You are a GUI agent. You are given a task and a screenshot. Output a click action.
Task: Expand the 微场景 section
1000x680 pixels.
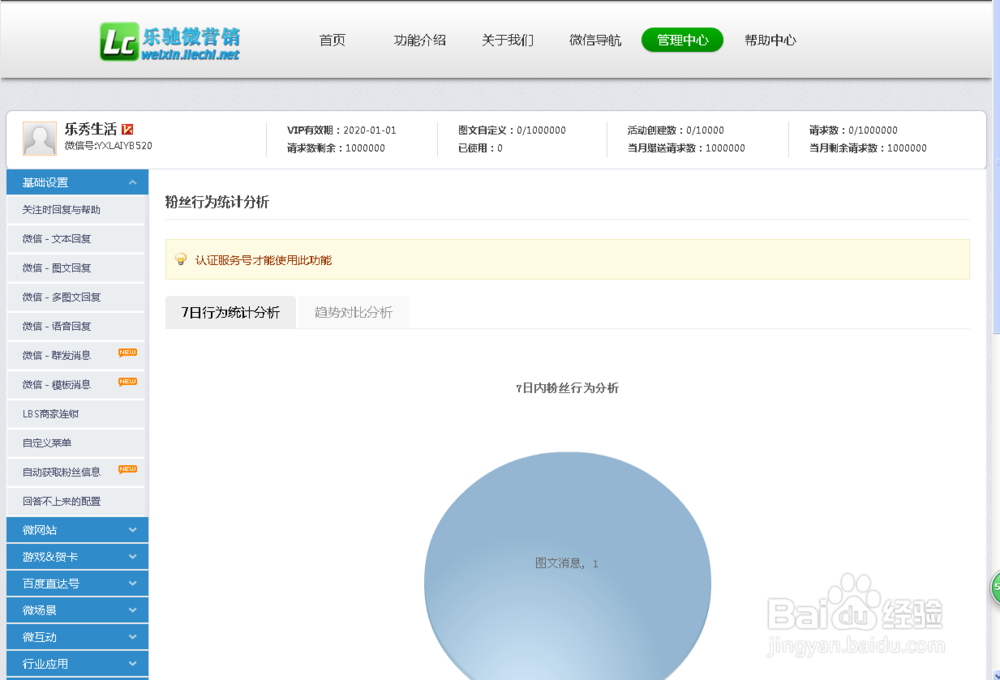(x=77, y=610)
